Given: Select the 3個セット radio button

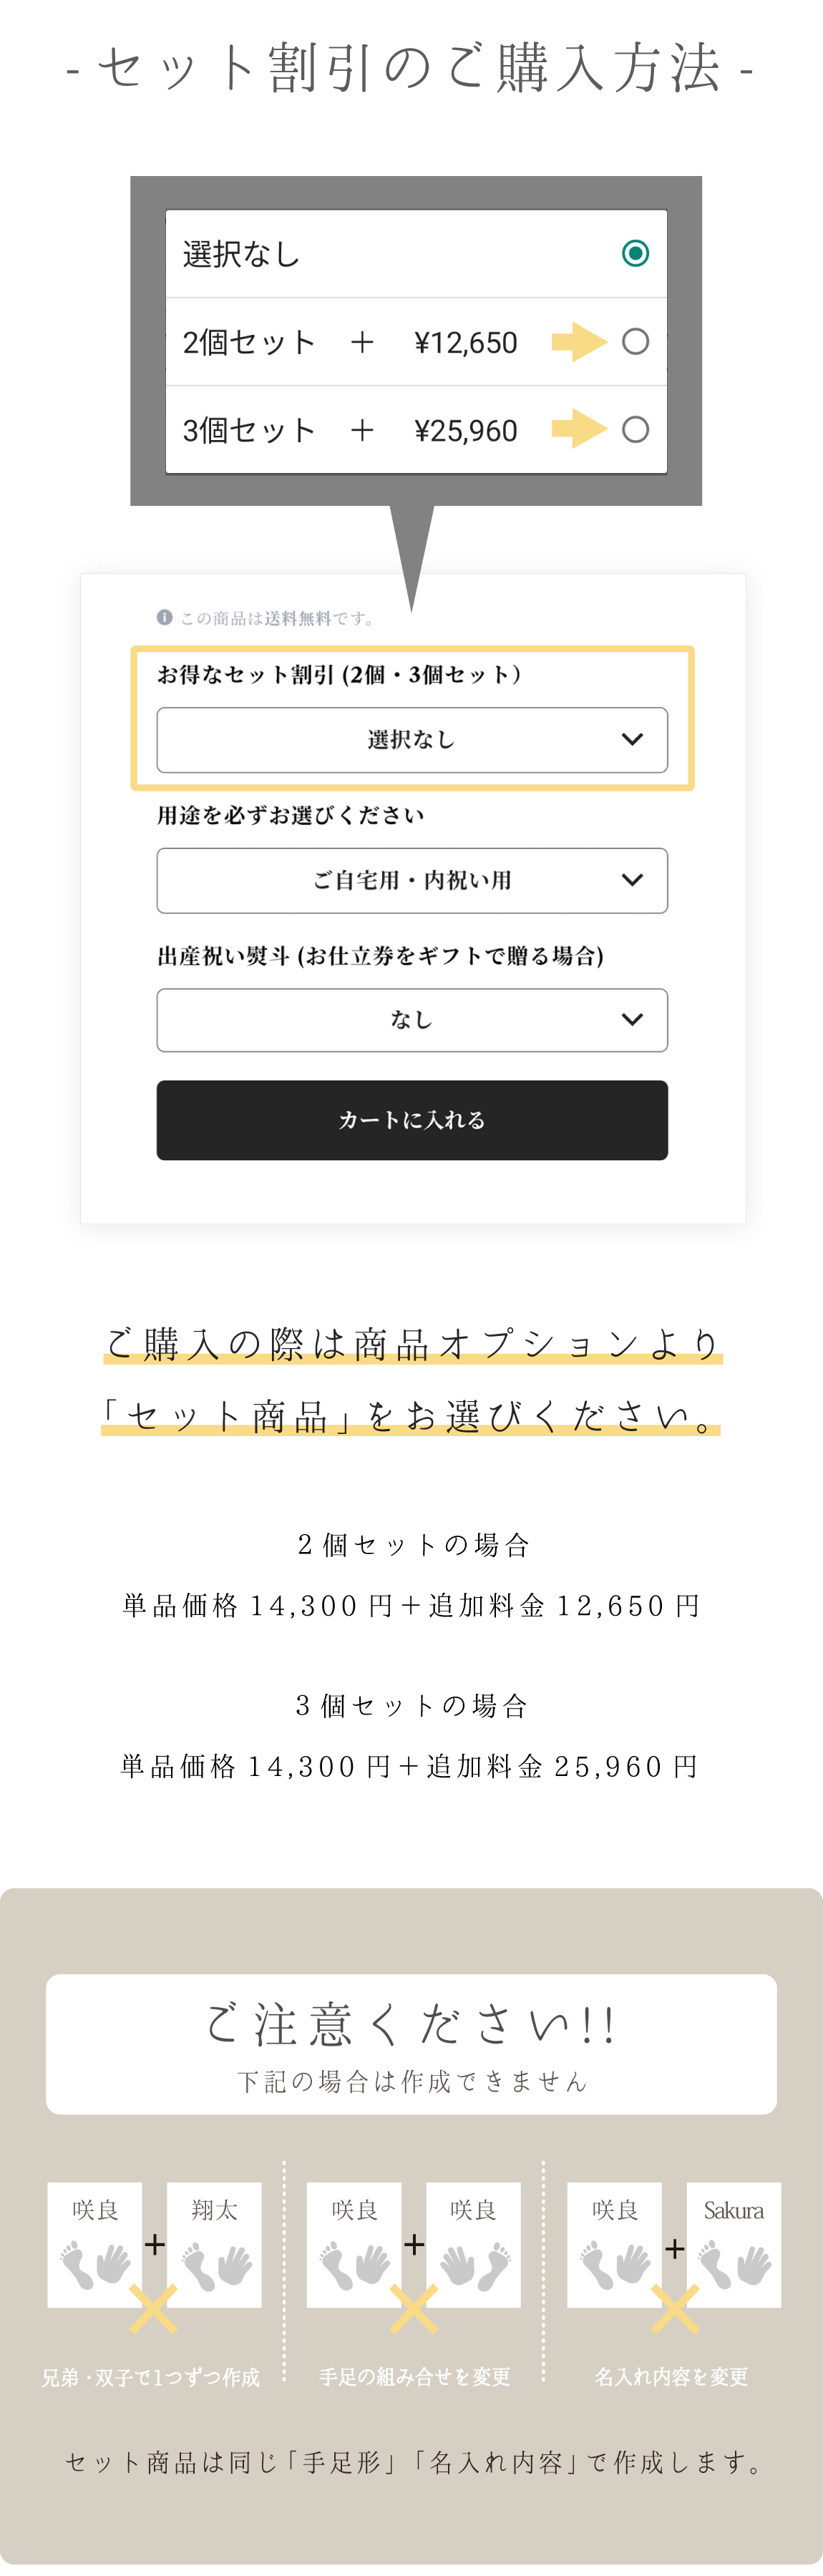Looking at the screenshot, I should point(635,430).
